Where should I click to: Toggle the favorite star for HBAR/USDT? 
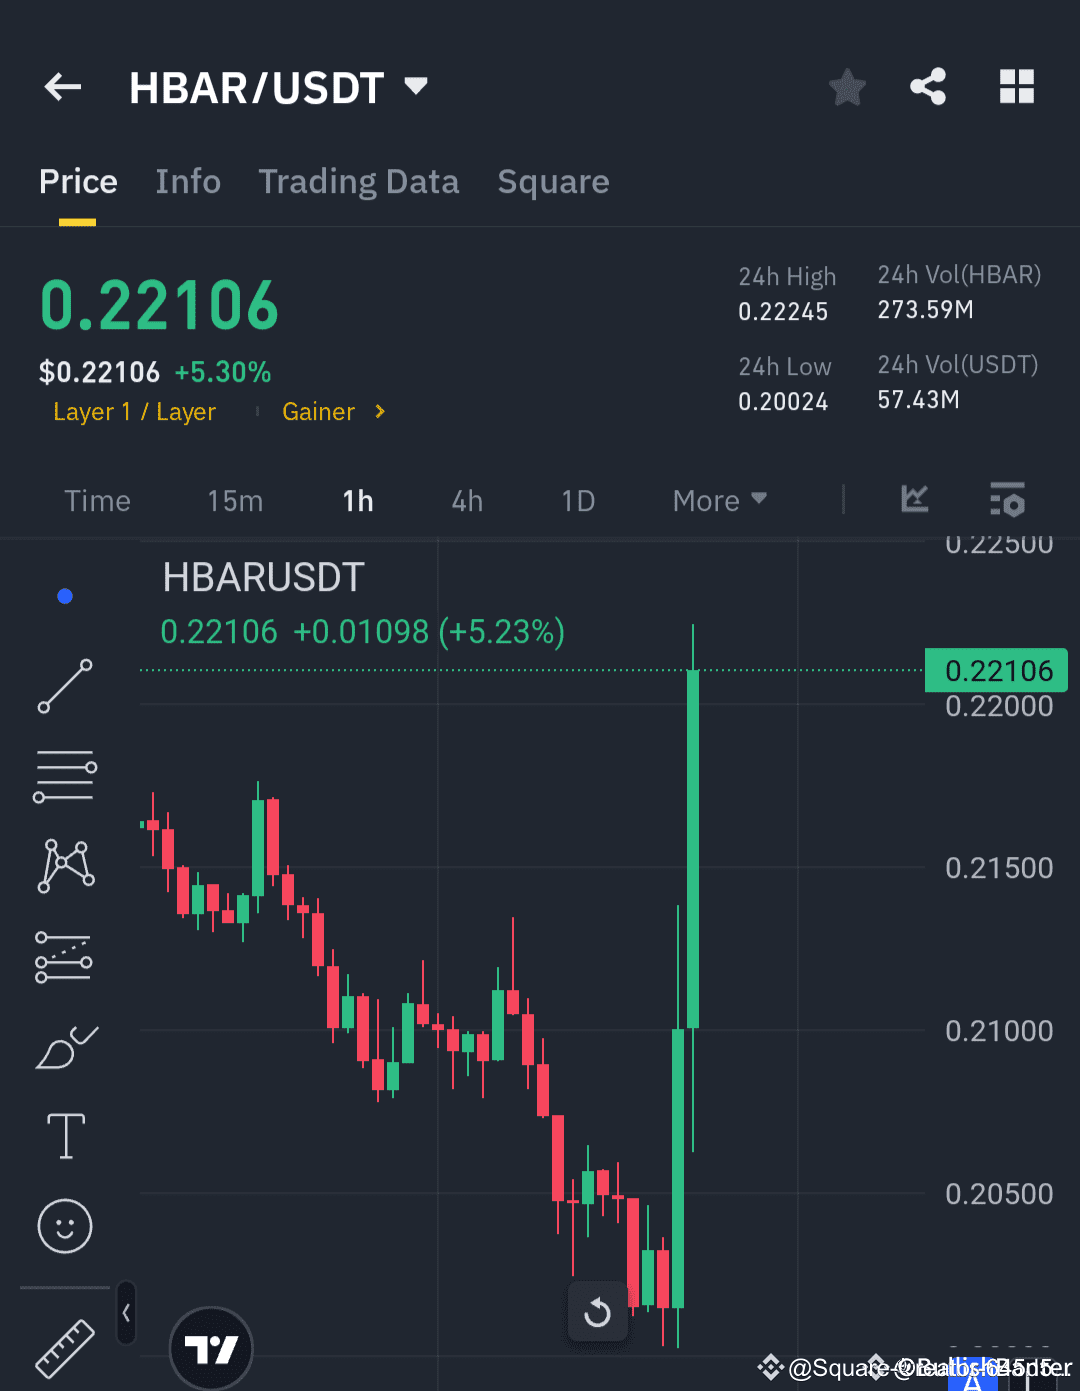tap(847, 87)
